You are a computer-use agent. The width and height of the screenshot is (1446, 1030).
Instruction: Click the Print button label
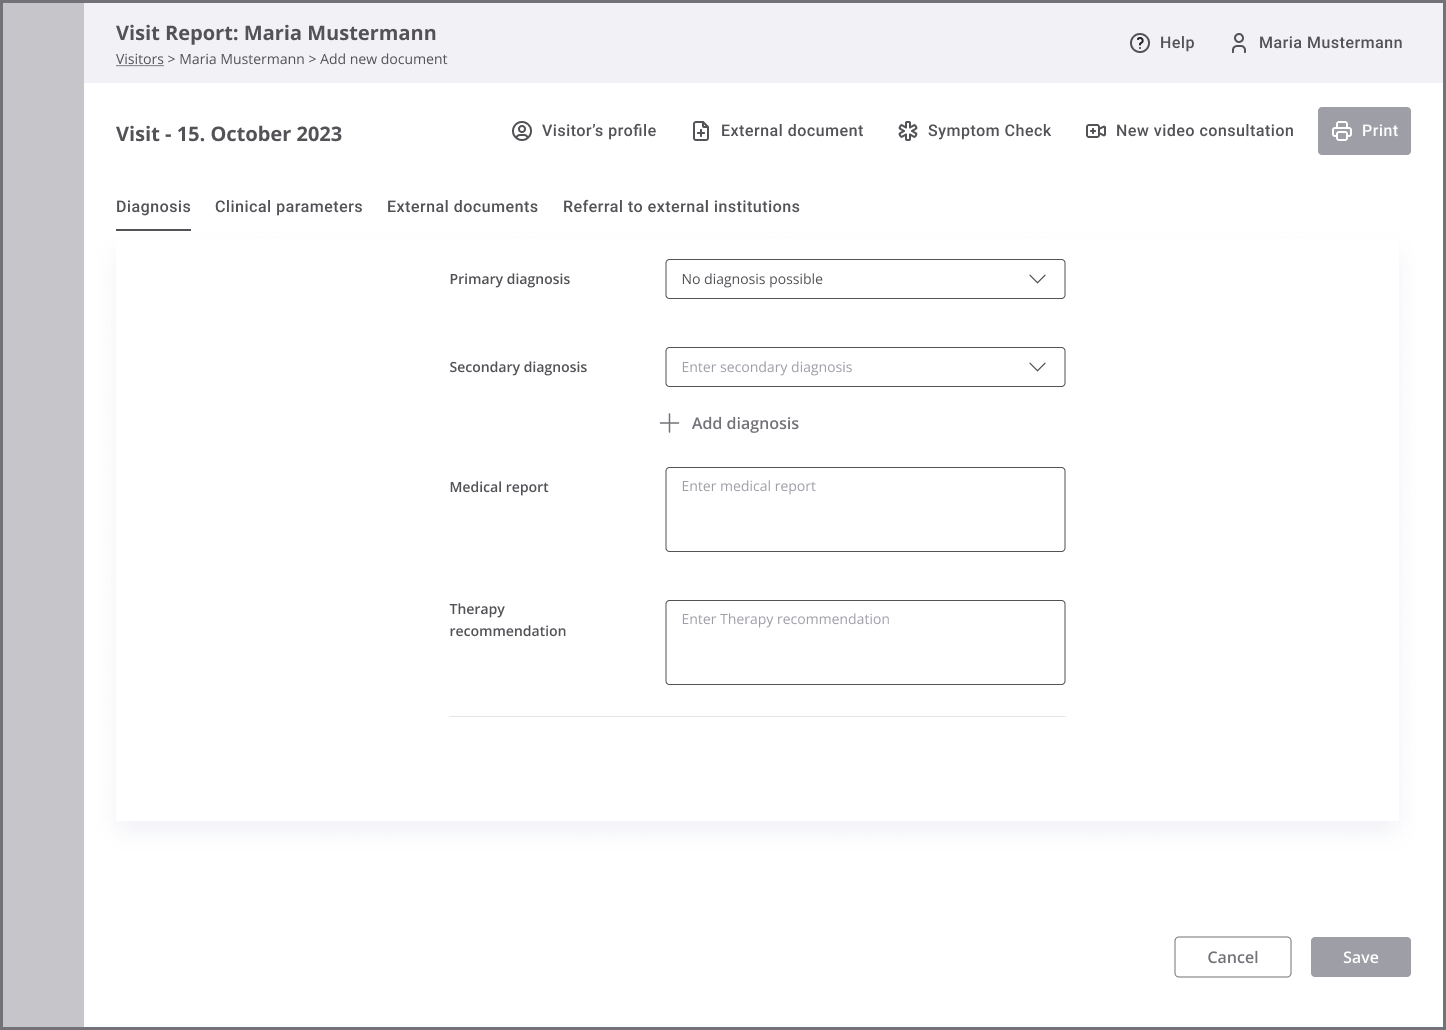click(x=1379, y=131)
